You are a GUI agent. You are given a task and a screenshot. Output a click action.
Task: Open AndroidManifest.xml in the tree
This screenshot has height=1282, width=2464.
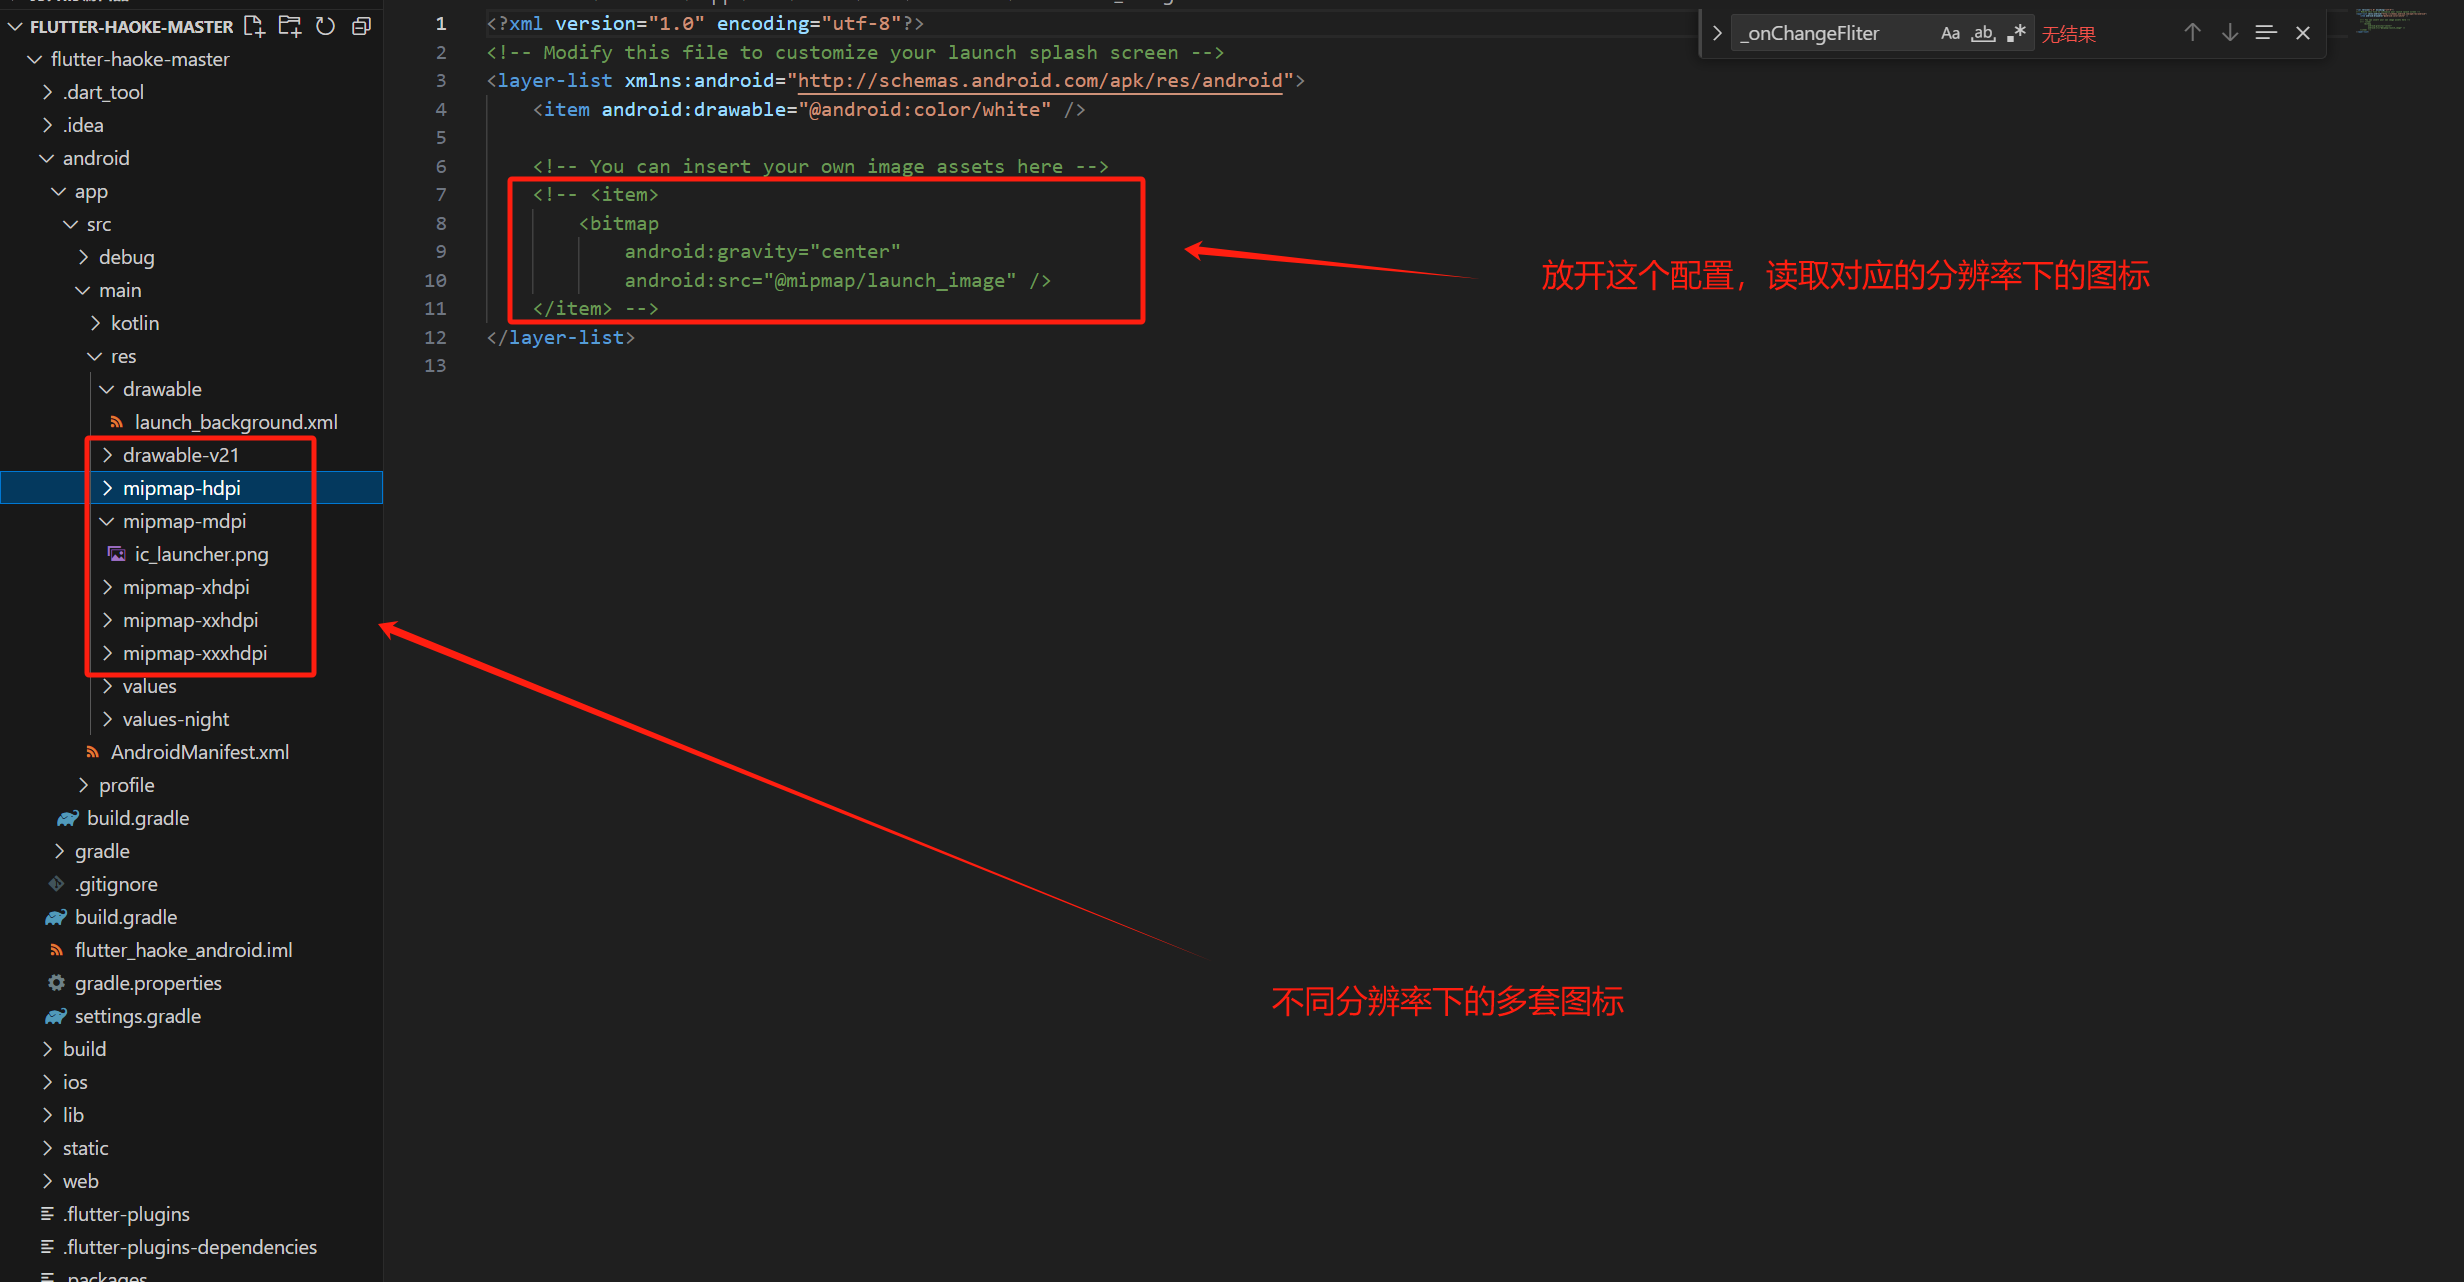[x=199, y=752]
